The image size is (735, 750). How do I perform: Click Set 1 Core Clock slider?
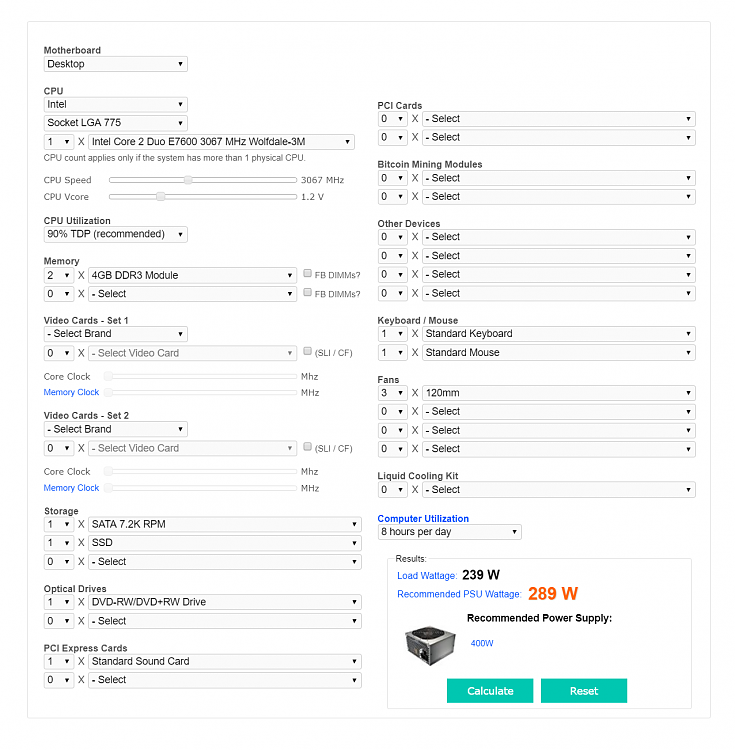202,376
